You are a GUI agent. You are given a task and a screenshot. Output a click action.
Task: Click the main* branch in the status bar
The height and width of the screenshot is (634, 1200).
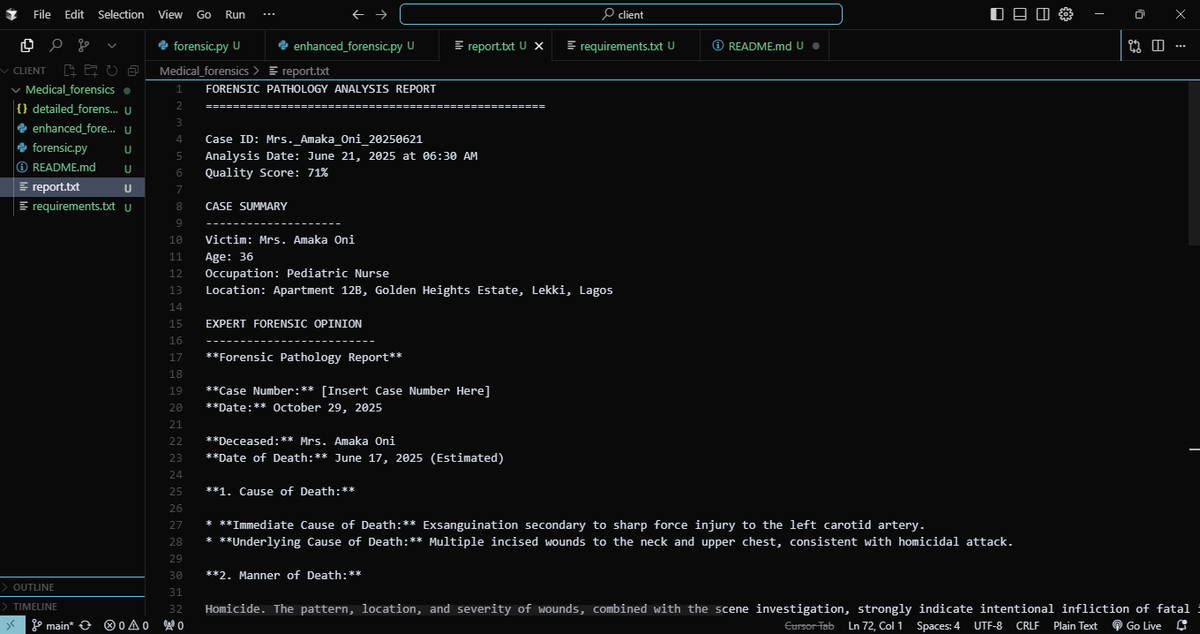(x=52, y=625)
